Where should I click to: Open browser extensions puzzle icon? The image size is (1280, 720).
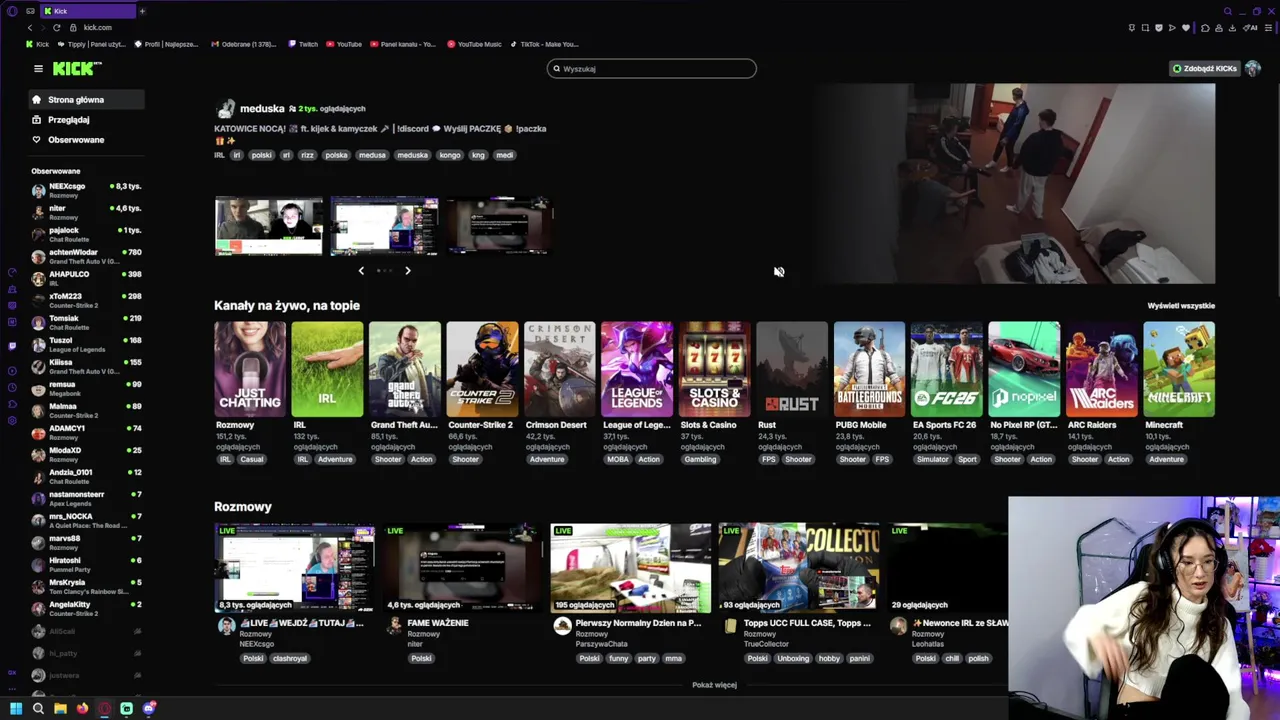(x=1205, y=27)
